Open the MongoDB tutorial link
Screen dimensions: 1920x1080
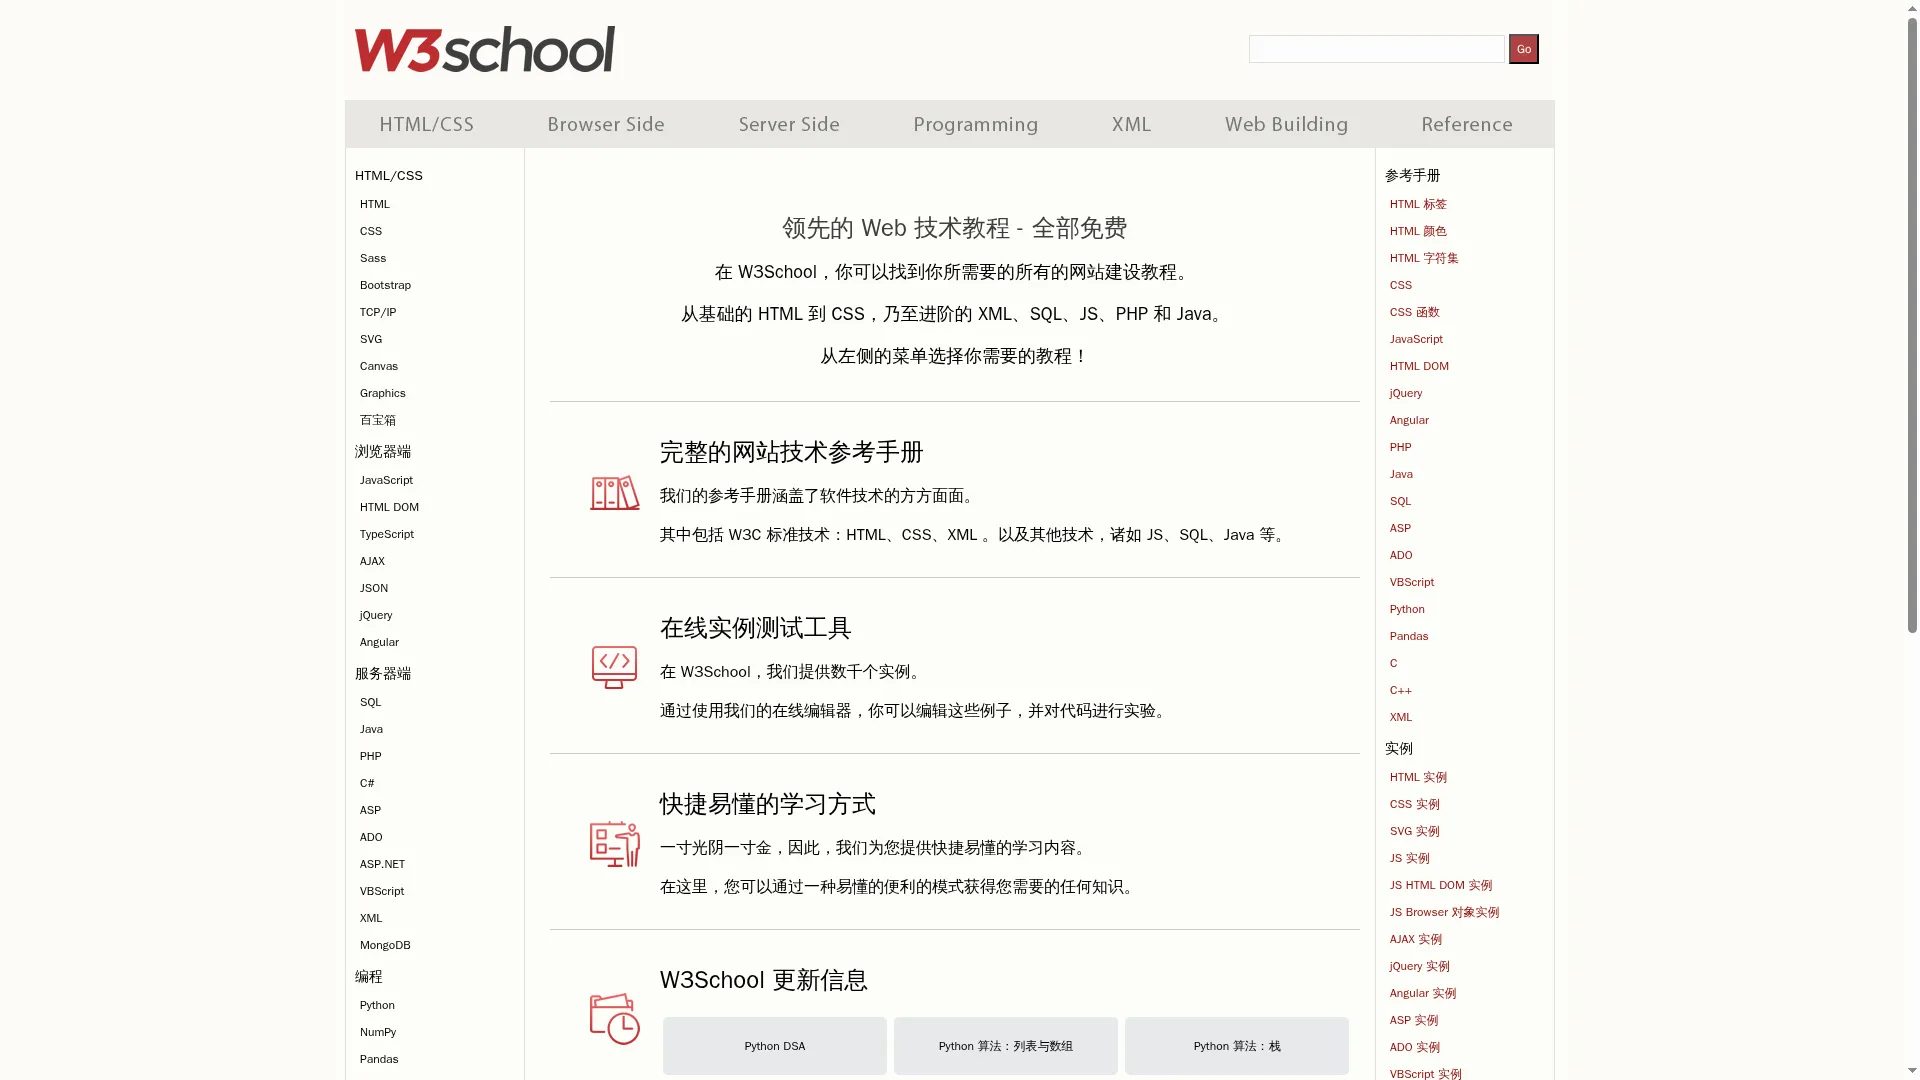(x=385, y=945)
